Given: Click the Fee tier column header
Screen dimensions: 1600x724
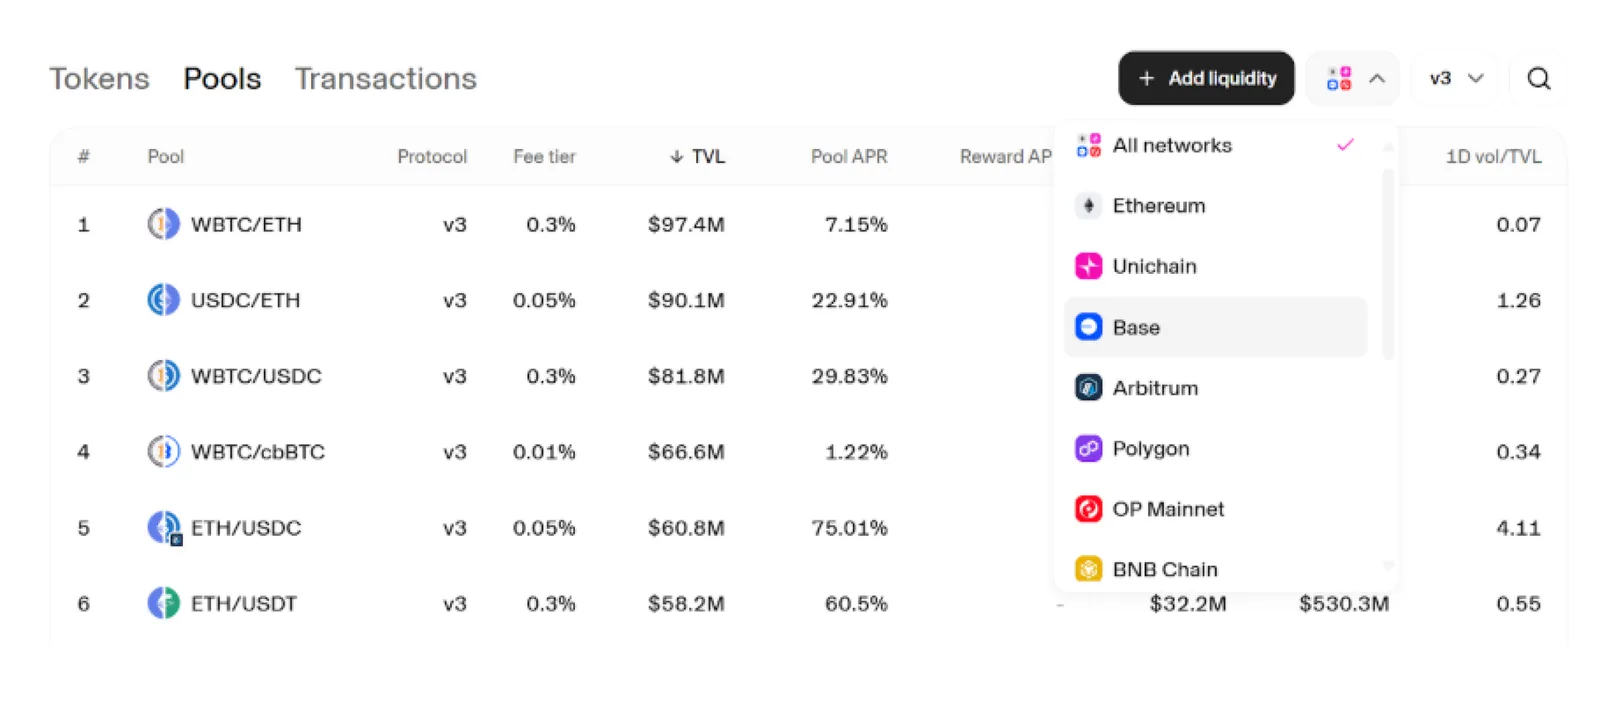Looking at the screenshot, I should (544, 156).
